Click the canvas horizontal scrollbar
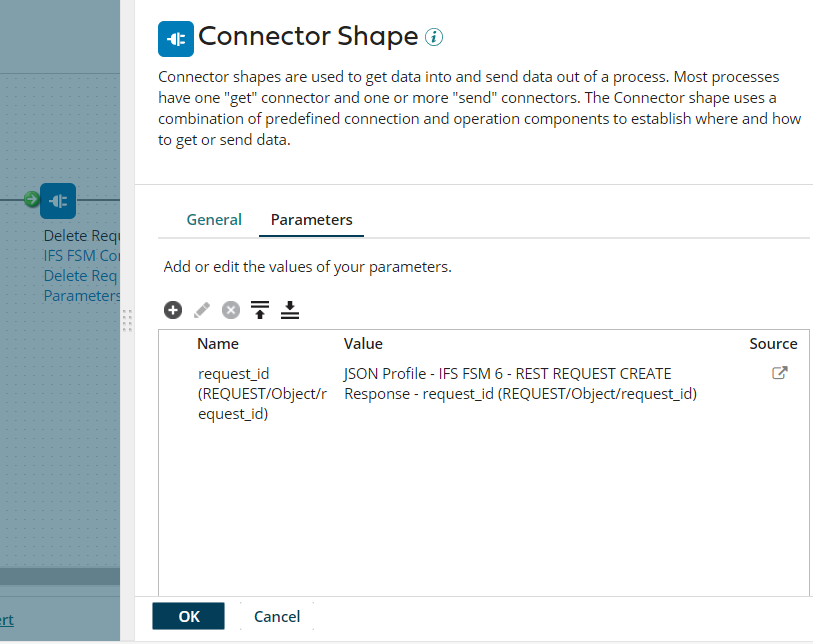Viewport: 813px width, 644px height. click(x=60, y=576)
